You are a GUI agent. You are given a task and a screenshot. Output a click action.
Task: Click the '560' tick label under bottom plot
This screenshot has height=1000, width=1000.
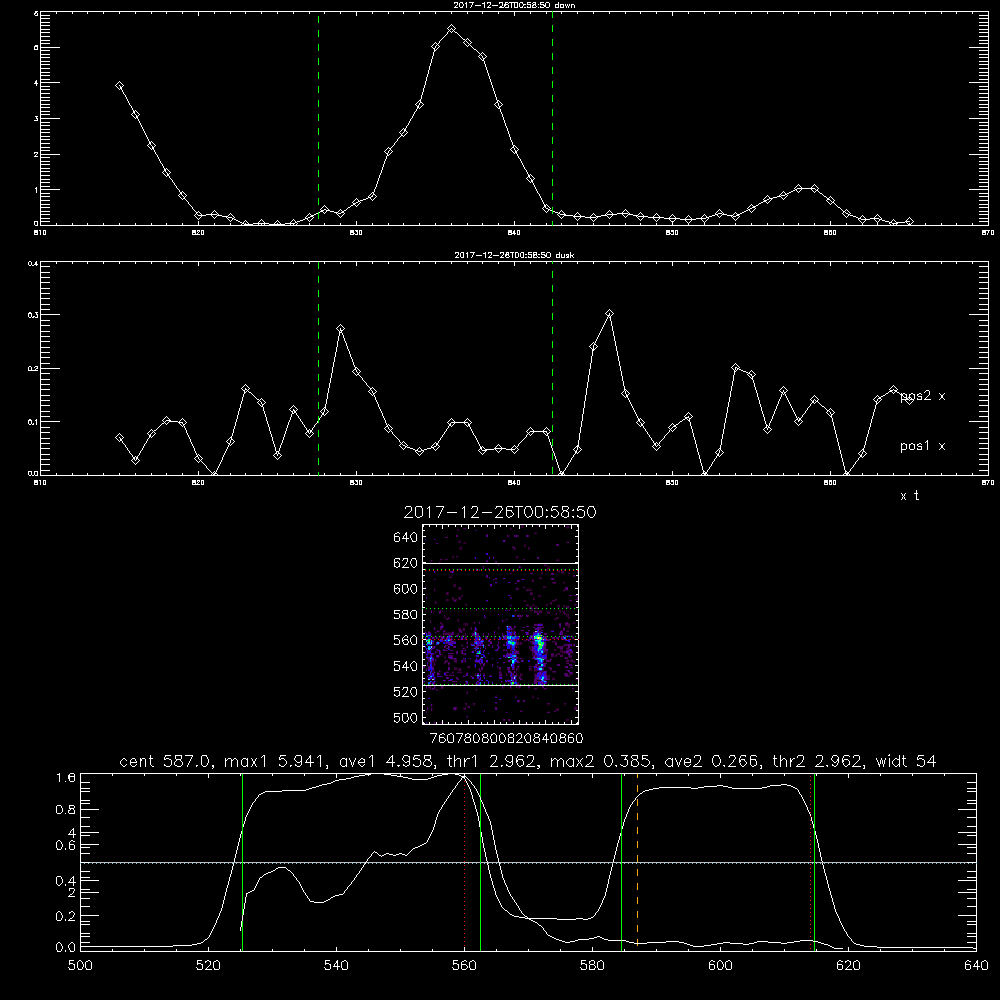[x=464, y=966]
